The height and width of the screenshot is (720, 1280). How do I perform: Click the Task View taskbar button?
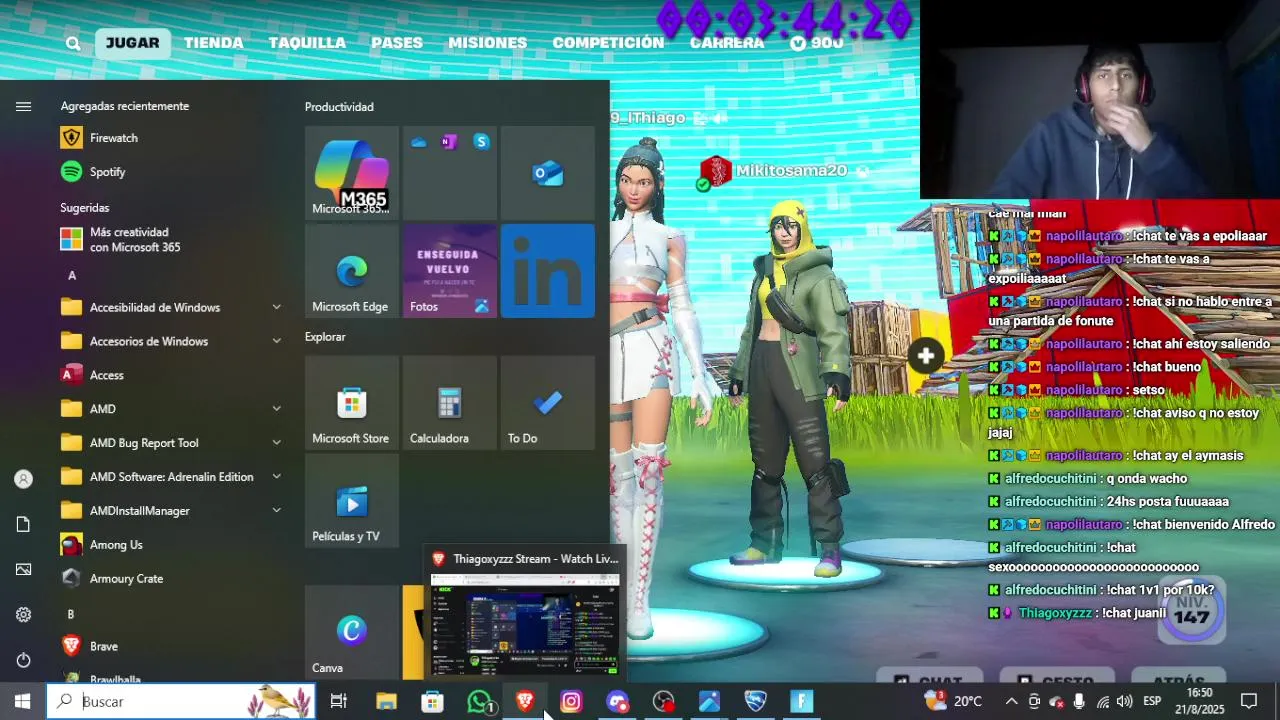coord(339,702)
